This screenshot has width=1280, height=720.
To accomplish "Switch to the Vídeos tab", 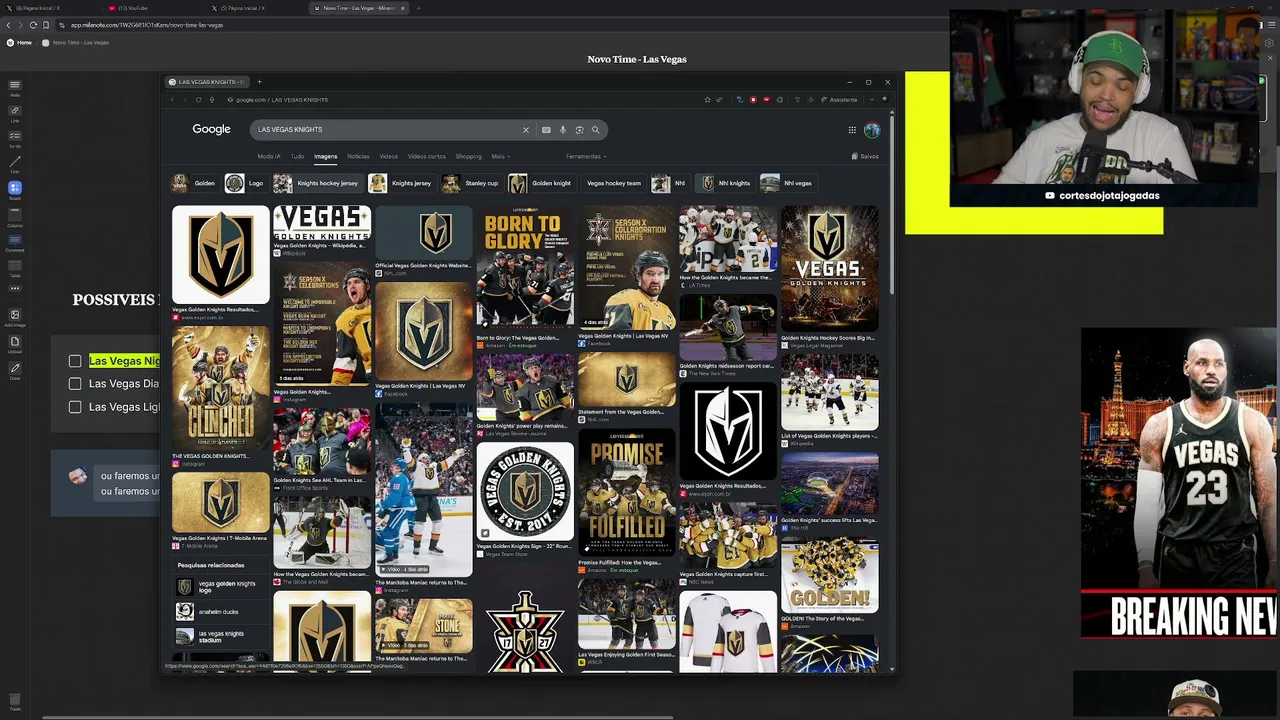I will point(388,156).
